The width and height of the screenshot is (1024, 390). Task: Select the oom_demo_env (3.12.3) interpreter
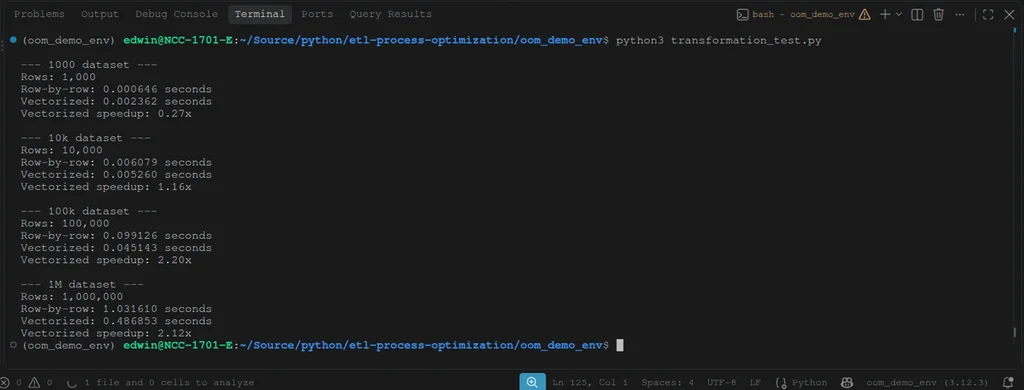click(x=927, y=383)
